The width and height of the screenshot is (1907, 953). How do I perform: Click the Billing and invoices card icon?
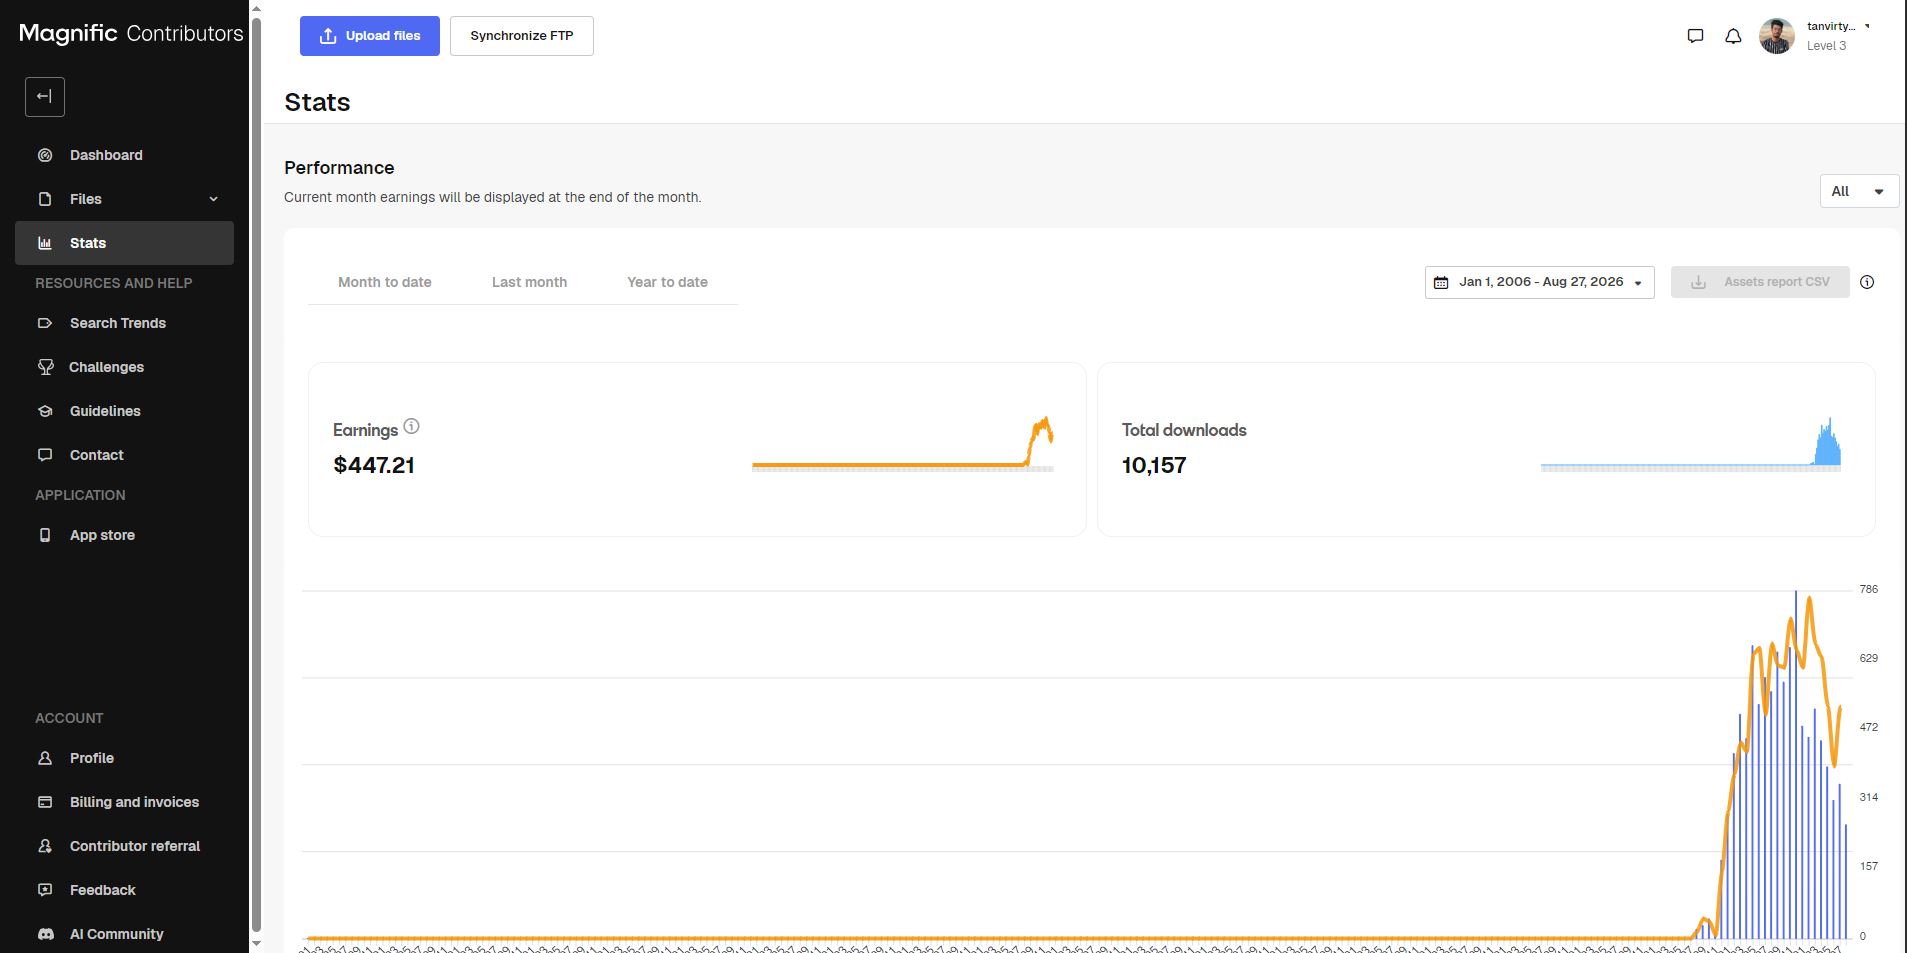45,802
